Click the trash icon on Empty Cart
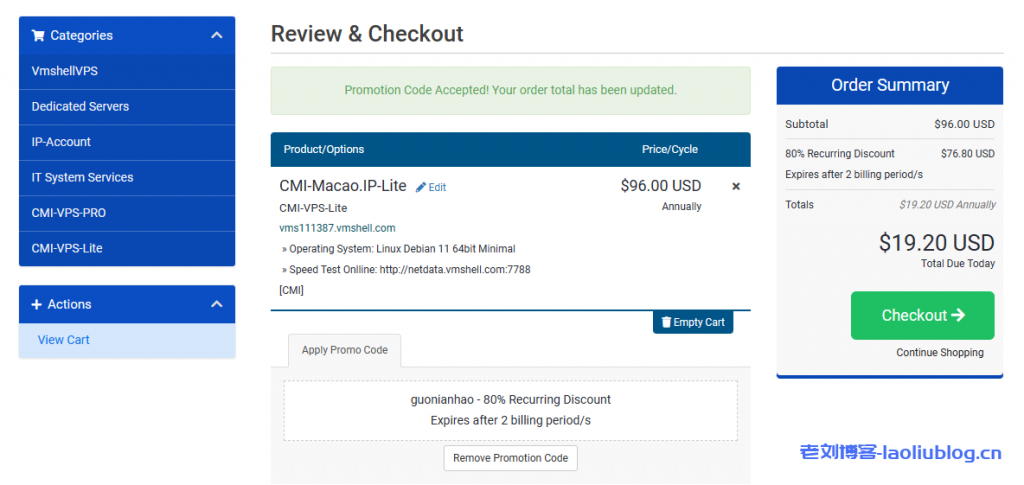The width and height of the screenshot is (1024, 485). pyautogui.click(x=664, y=322)
